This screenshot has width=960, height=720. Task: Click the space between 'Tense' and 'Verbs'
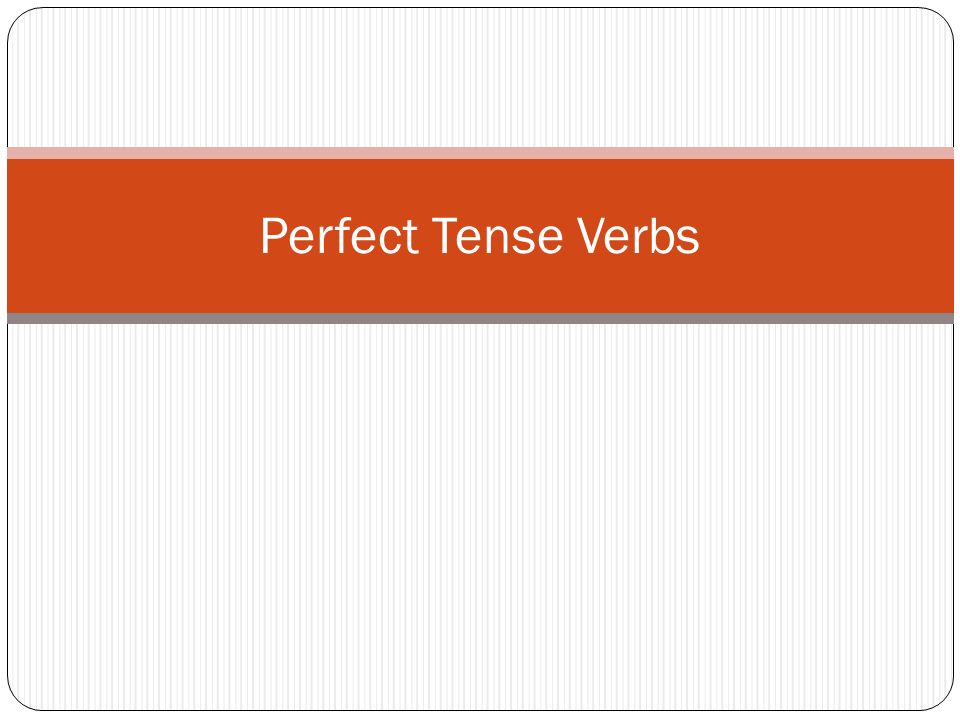pyautogui.click(x=569, y=236)
